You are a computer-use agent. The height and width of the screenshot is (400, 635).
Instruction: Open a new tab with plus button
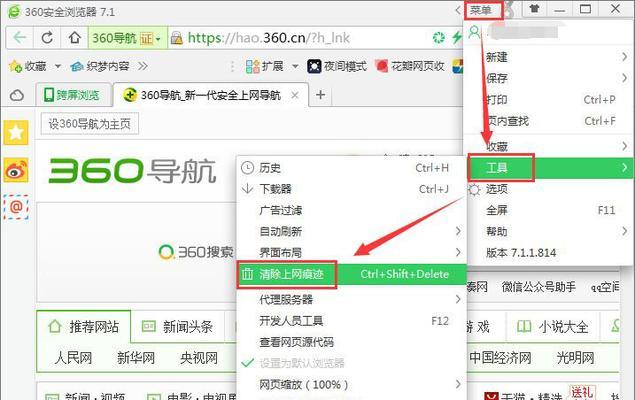tap(320, 95)
